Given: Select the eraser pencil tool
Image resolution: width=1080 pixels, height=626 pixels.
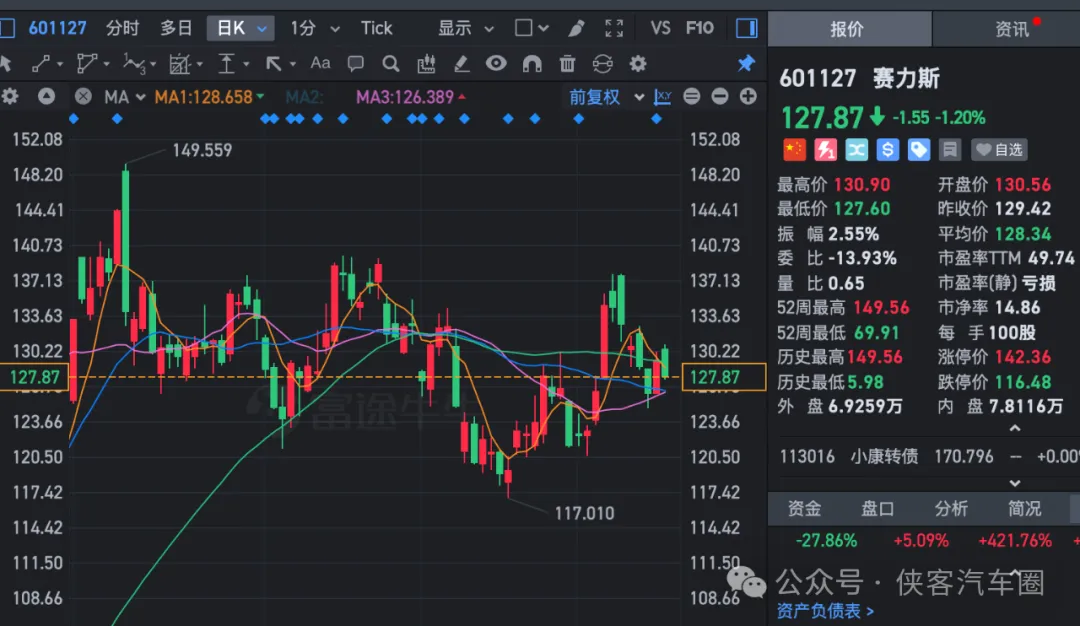Looking at the screenshot, I should click(461, 64).
